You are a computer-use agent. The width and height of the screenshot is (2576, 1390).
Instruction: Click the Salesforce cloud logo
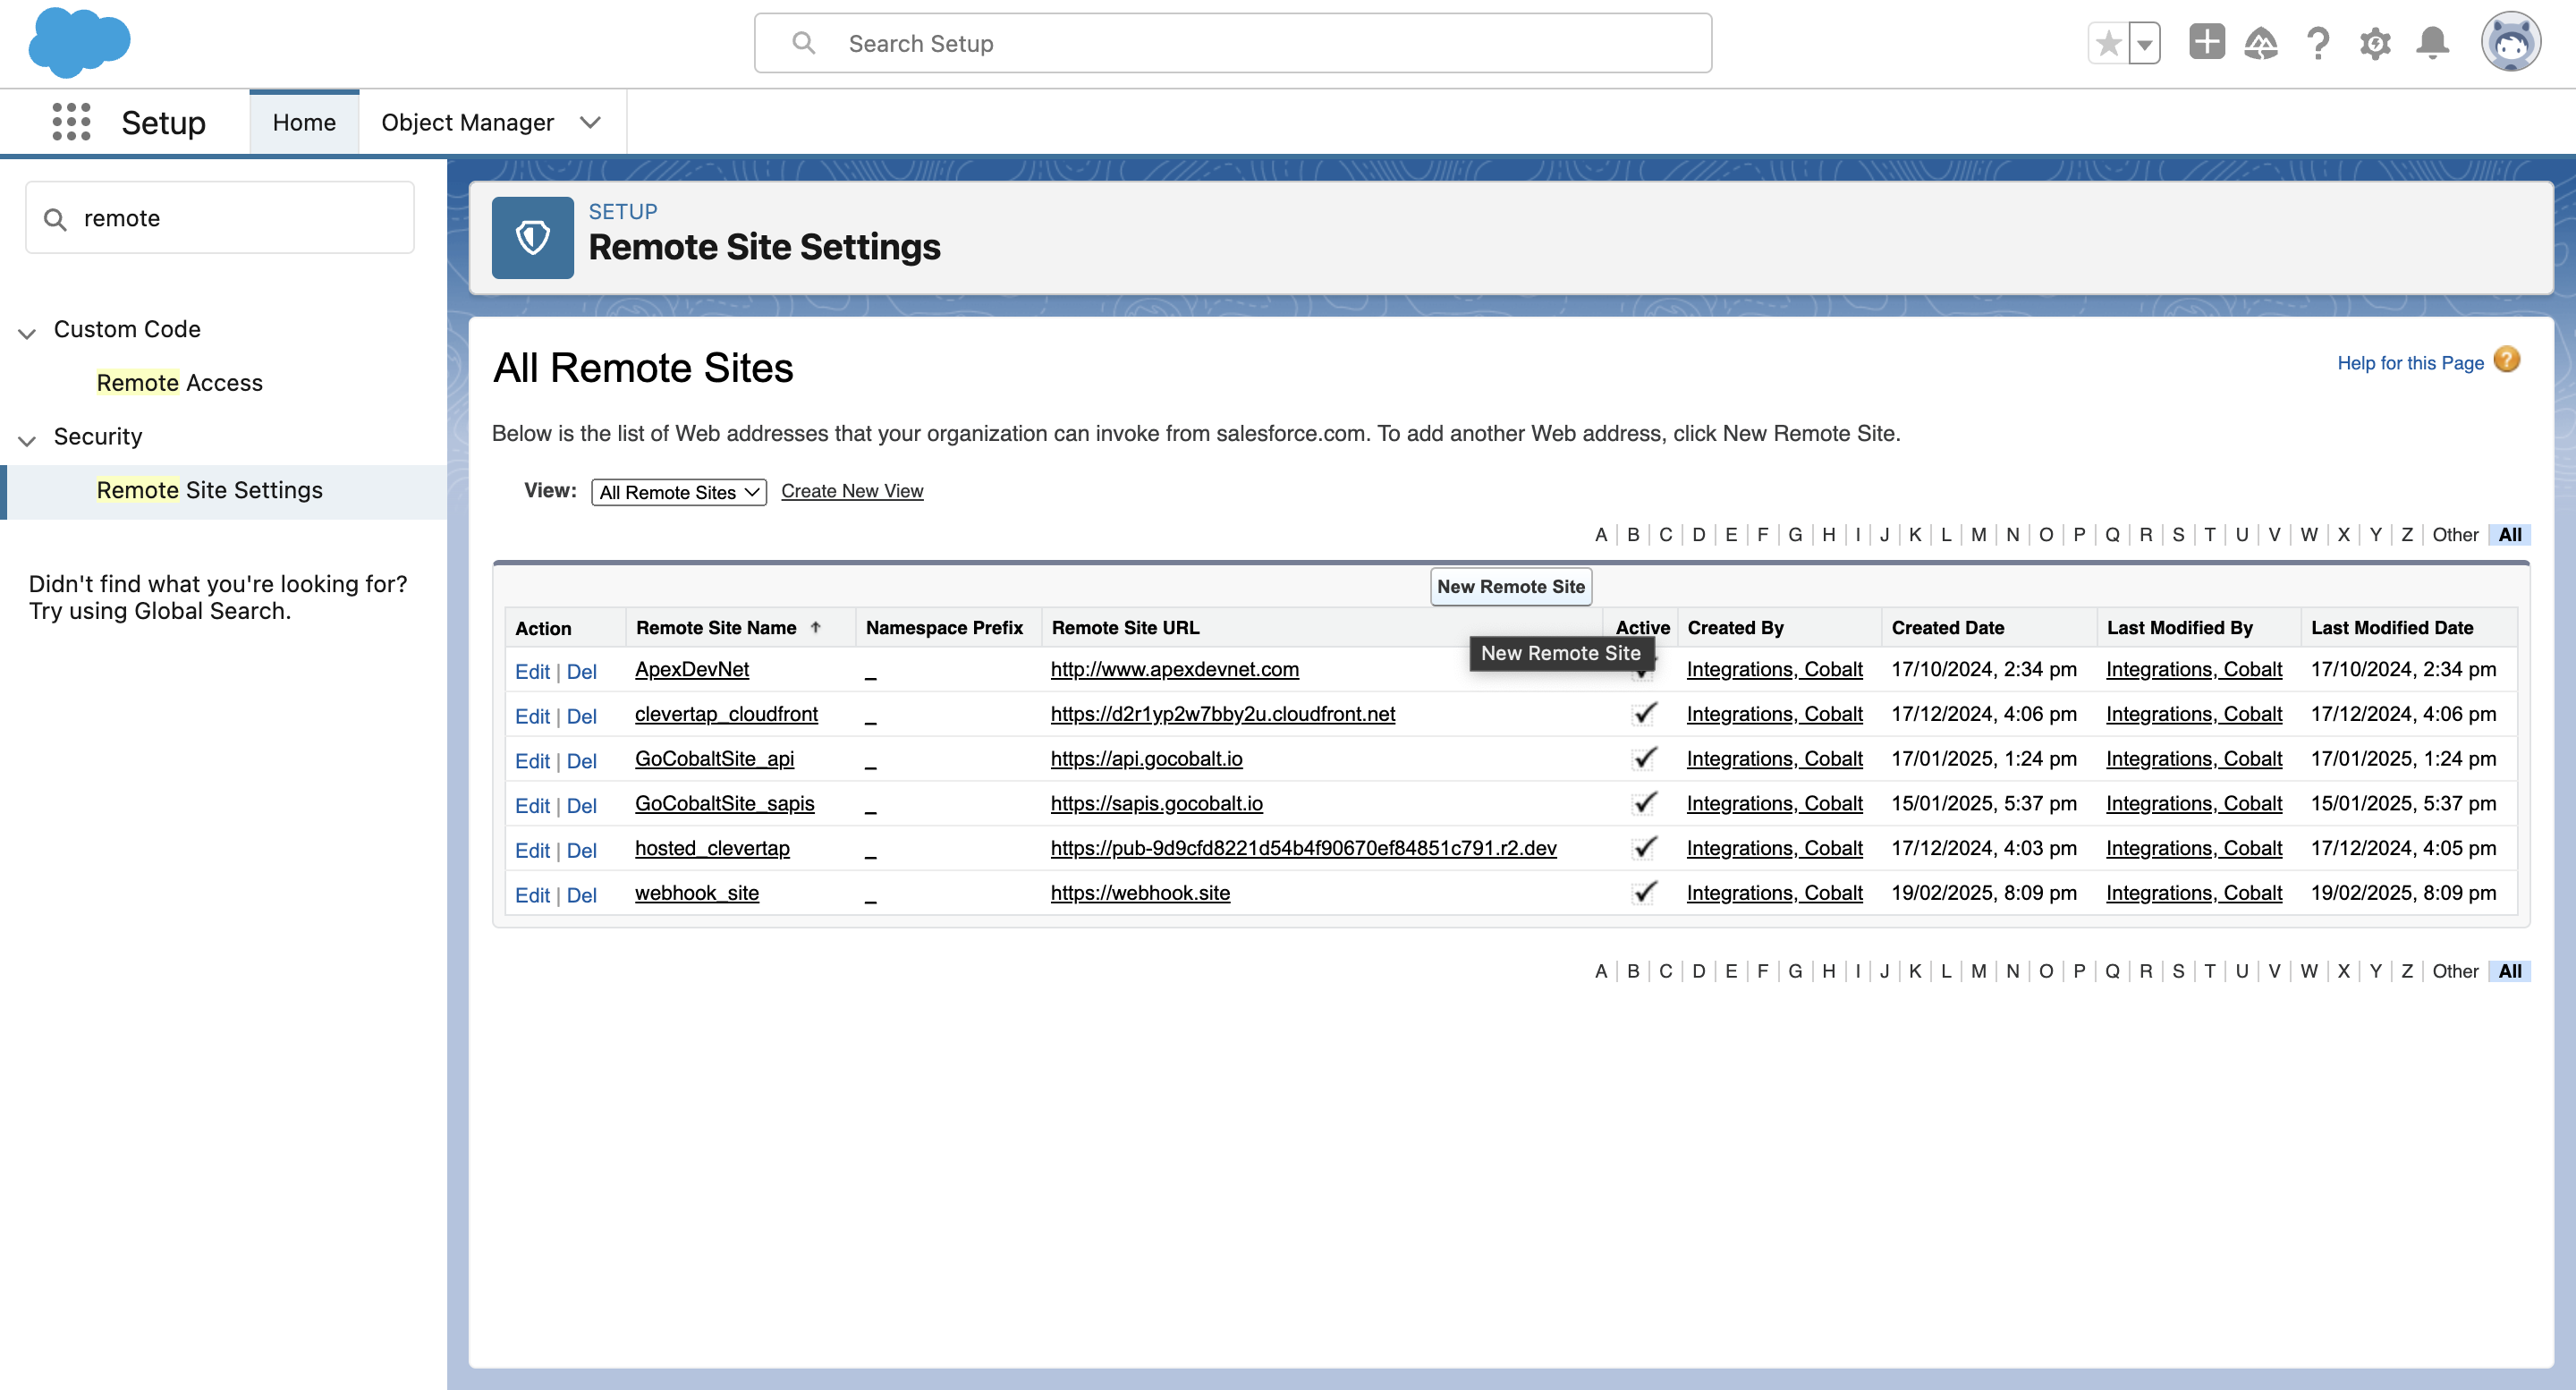80,42
